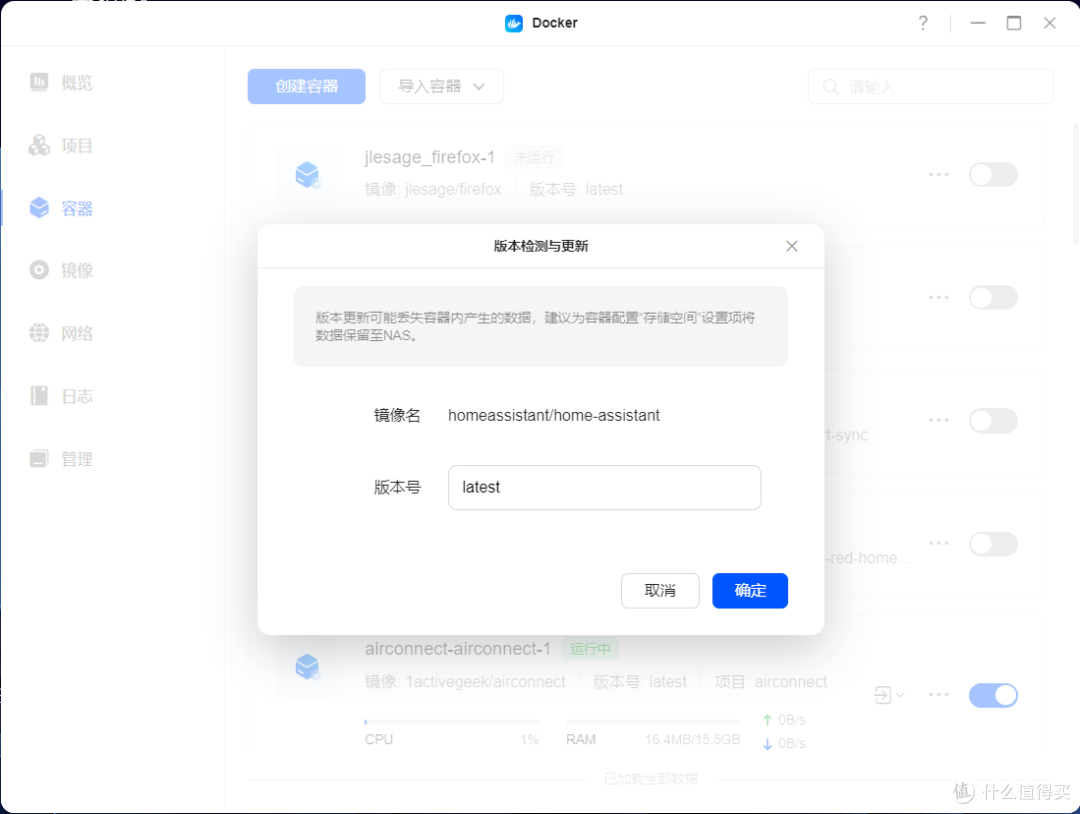Click the 容器 cube icon in sidebar

pos(39,207)
